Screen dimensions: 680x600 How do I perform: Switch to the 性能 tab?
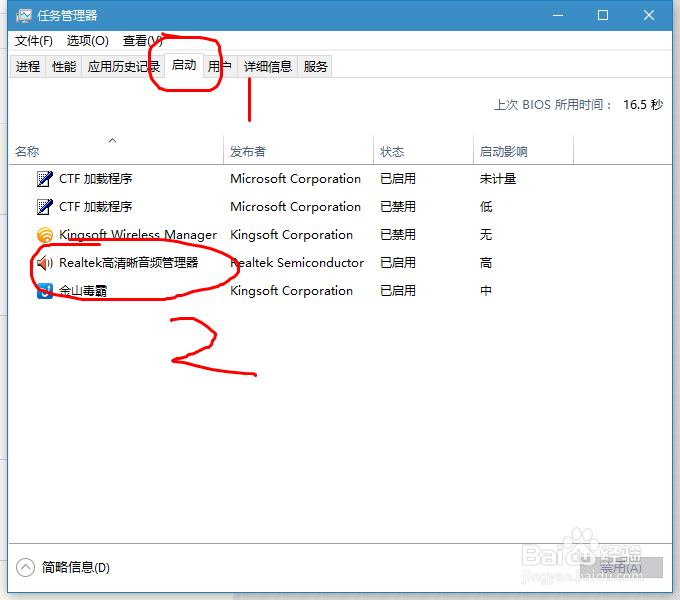click(x=64, y=66)
